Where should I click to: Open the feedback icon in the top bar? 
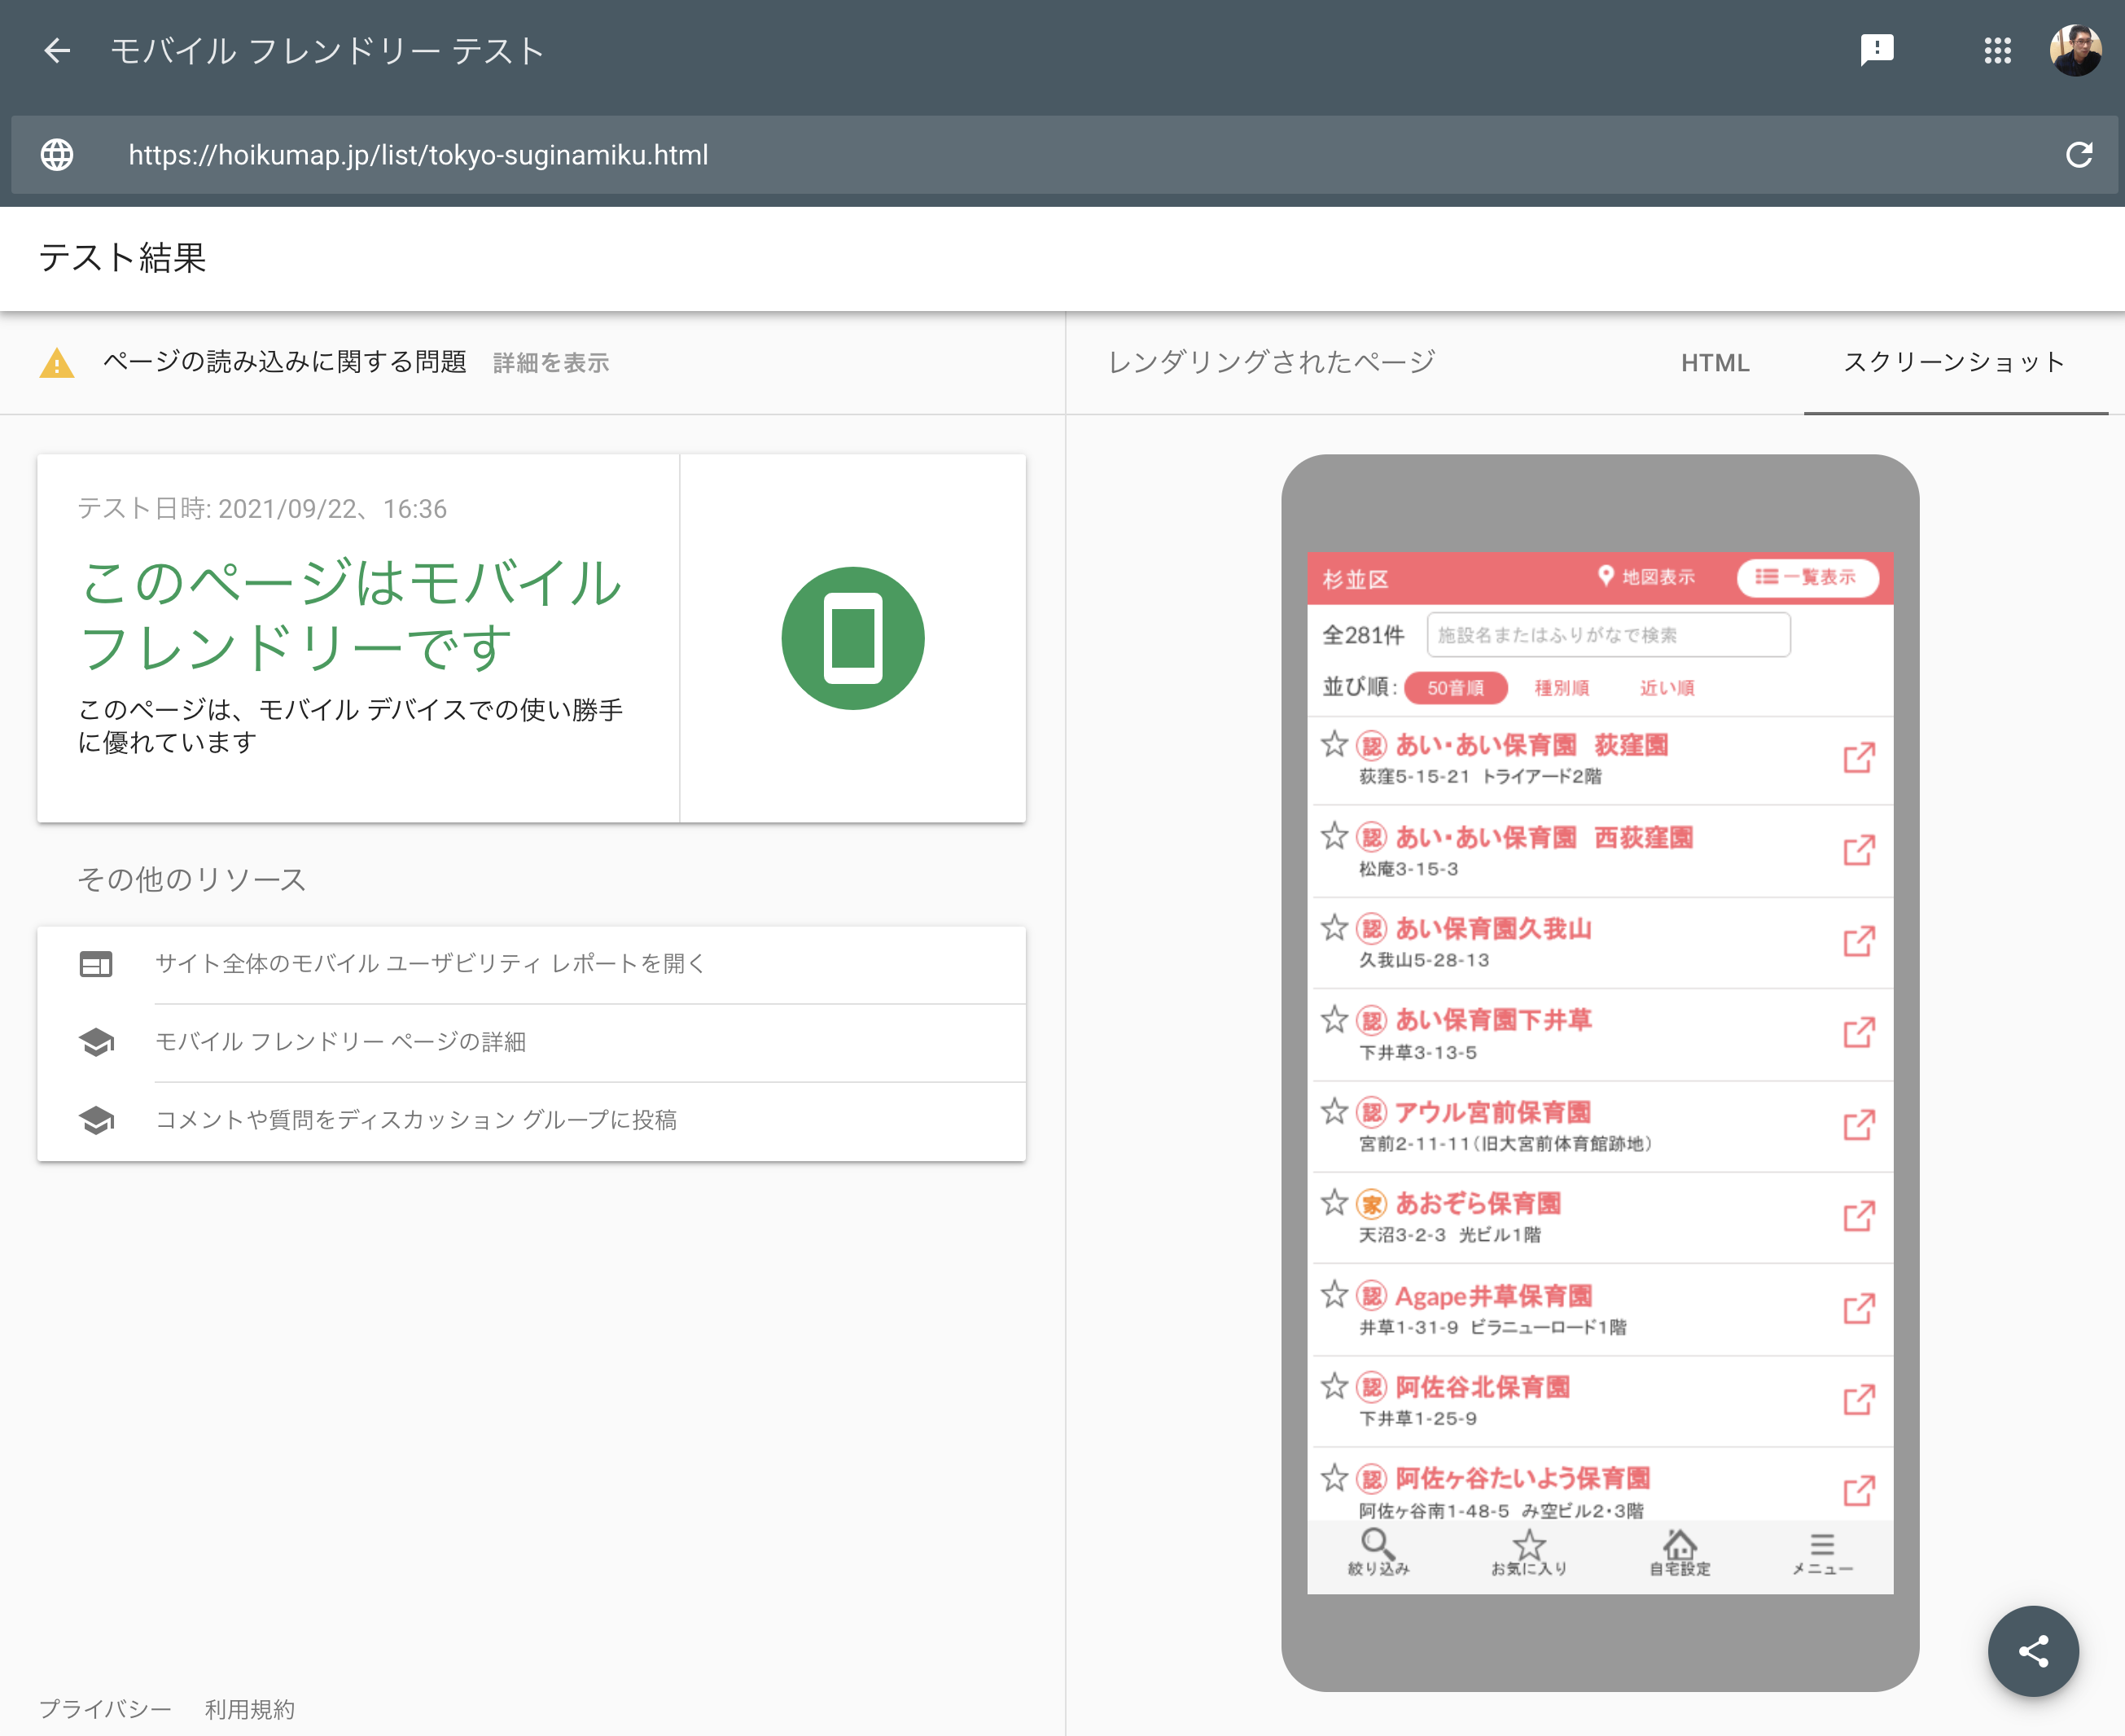click(1878, 50)
